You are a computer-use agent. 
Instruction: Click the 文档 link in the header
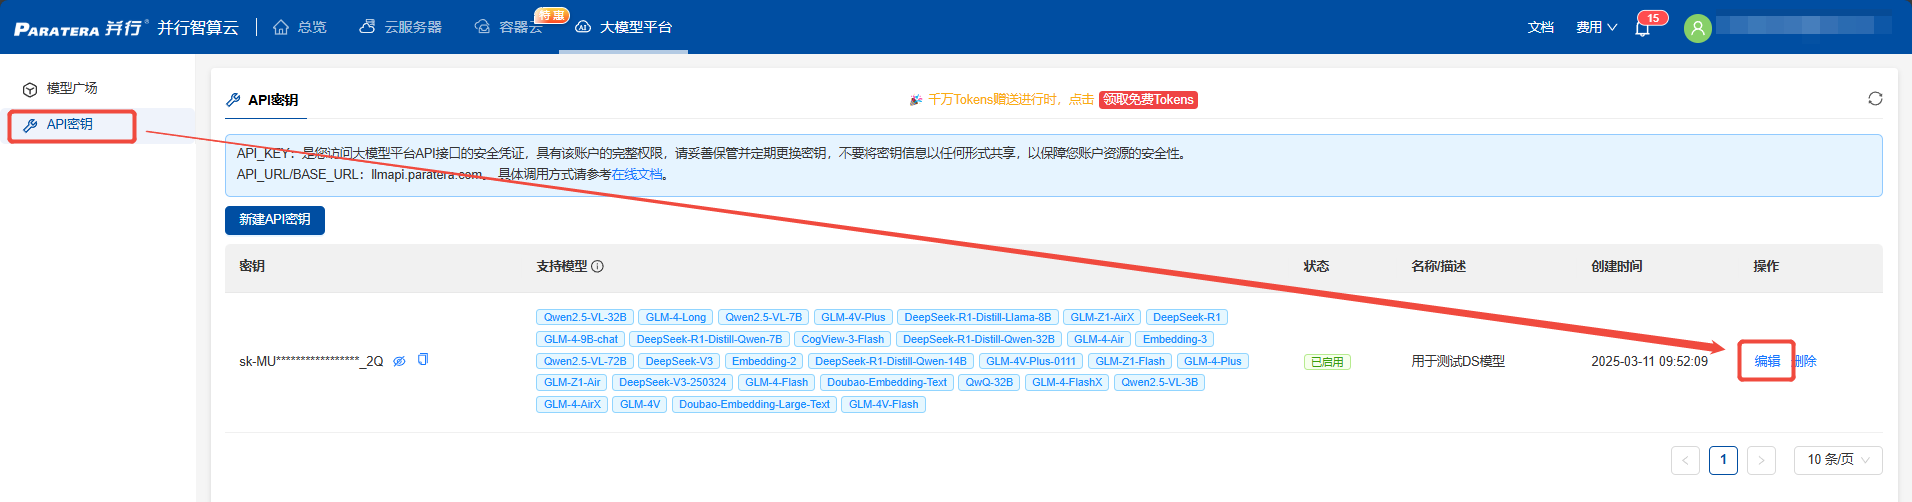point(1541,27)
